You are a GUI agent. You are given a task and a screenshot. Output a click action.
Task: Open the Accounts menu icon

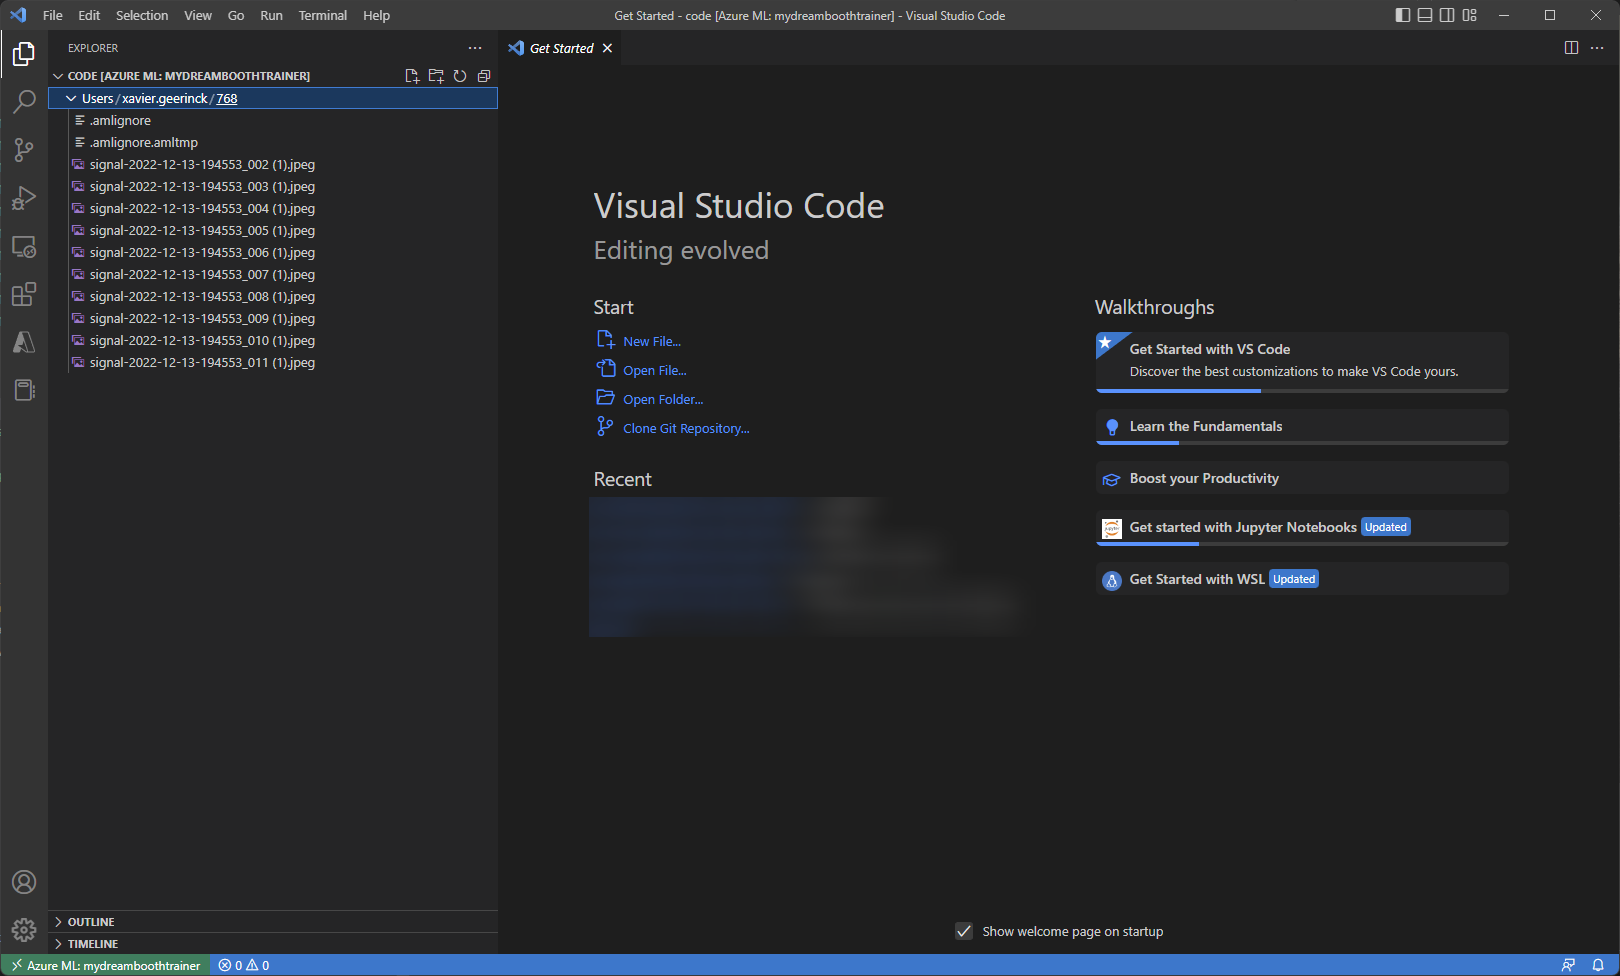click(x=24, y=882)
